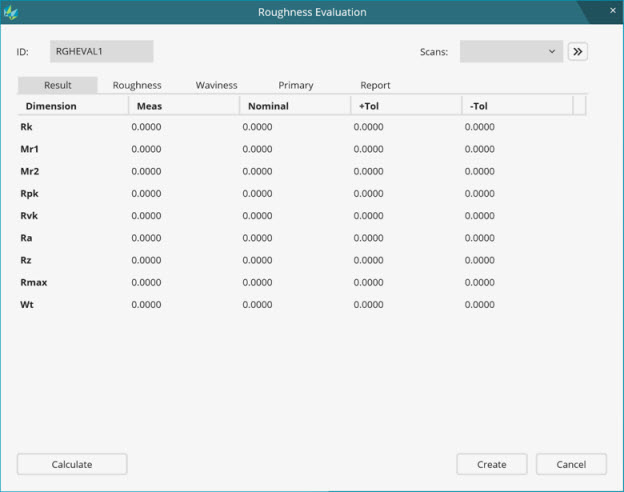
Task: Click the -Tol value for Wt
Action: pos(480,304)
